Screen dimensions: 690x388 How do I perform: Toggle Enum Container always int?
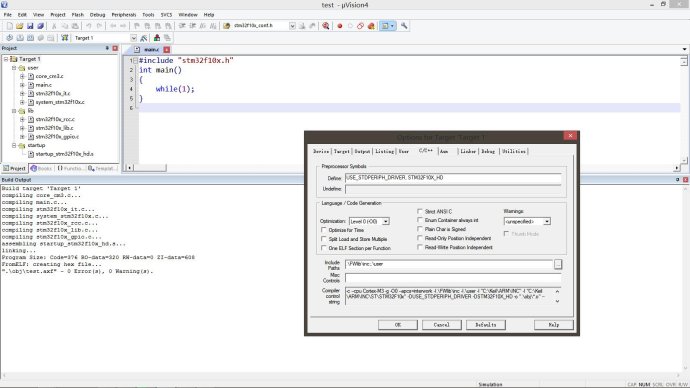click(420, 220)
